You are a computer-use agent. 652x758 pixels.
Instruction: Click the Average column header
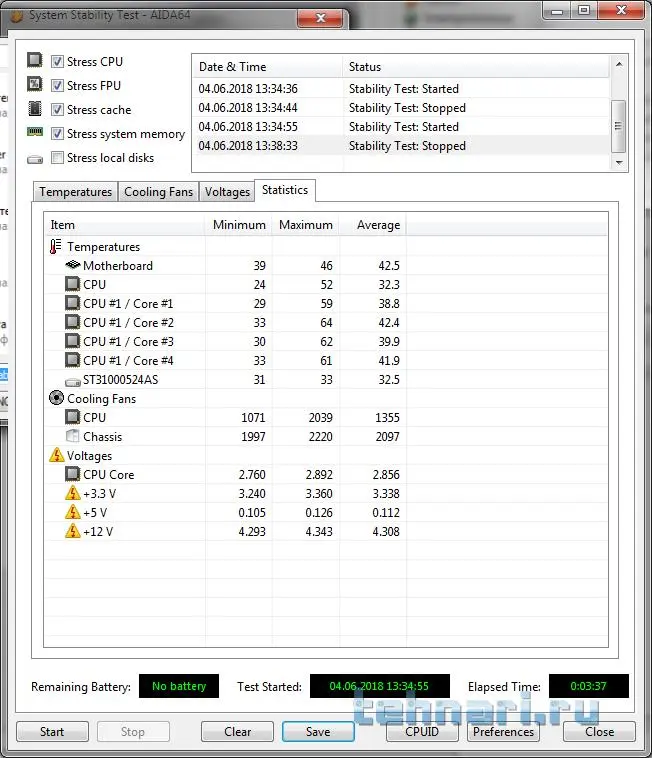pyautogui.click(x=373, y=225)
